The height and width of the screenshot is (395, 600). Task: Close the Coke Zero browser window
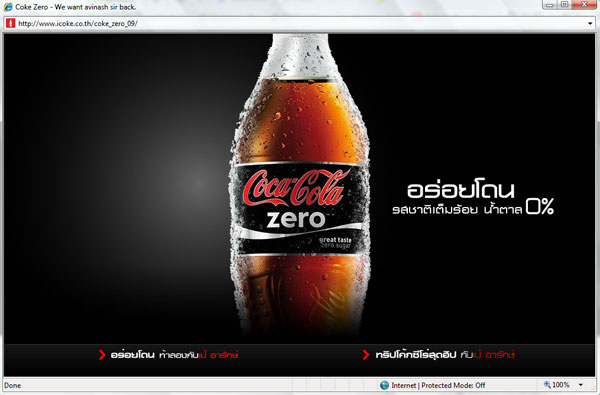click(x=584, y=5)
